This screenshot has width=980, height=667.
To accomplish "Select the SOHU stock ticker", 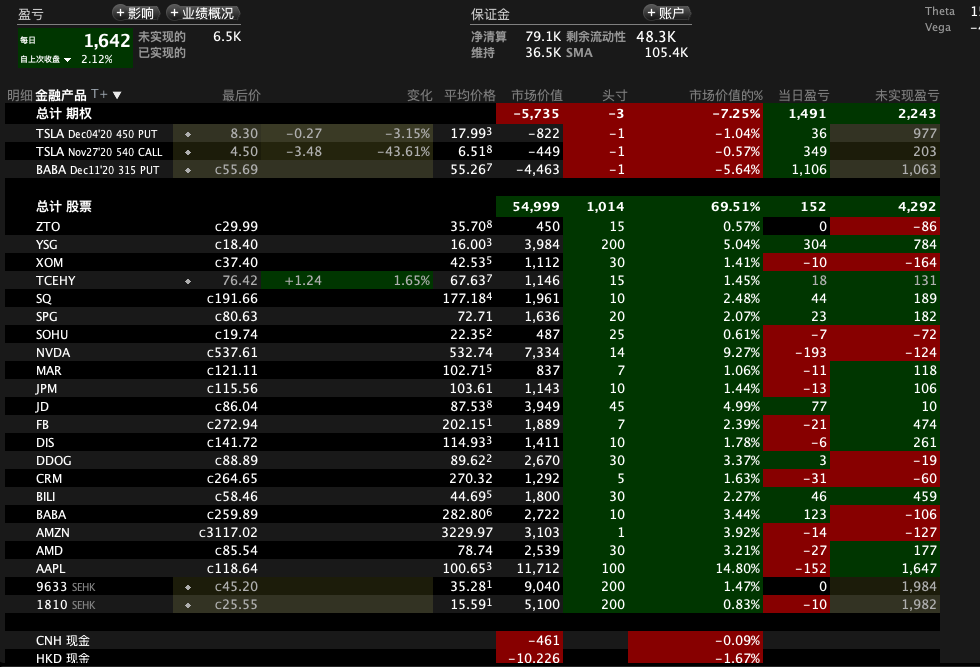I will 52,335.
